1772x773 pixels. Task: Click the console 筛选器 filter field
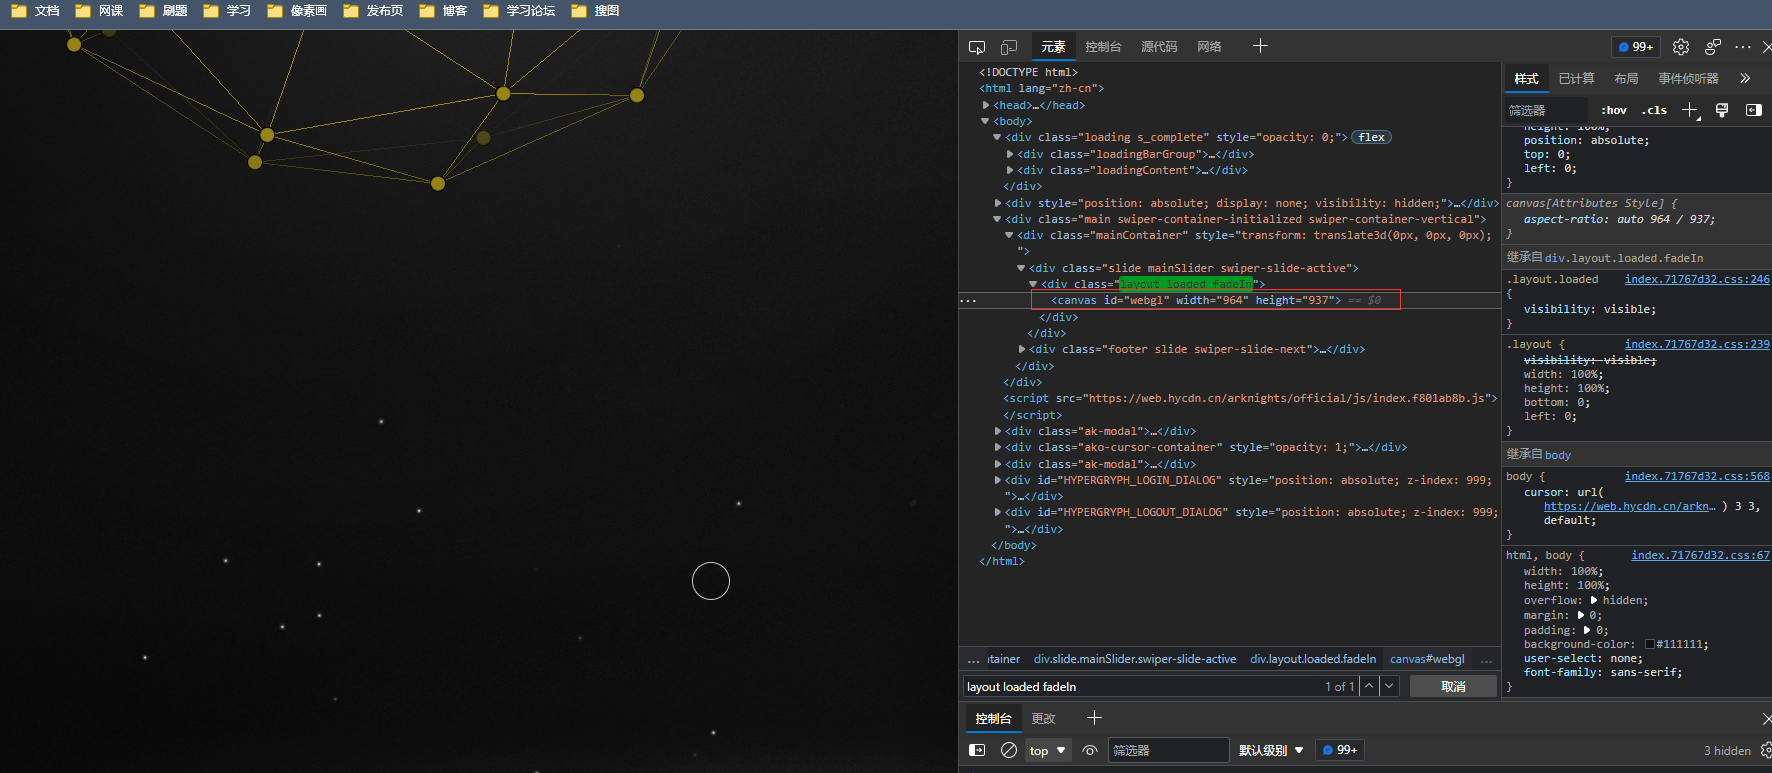click(1168, 750)
